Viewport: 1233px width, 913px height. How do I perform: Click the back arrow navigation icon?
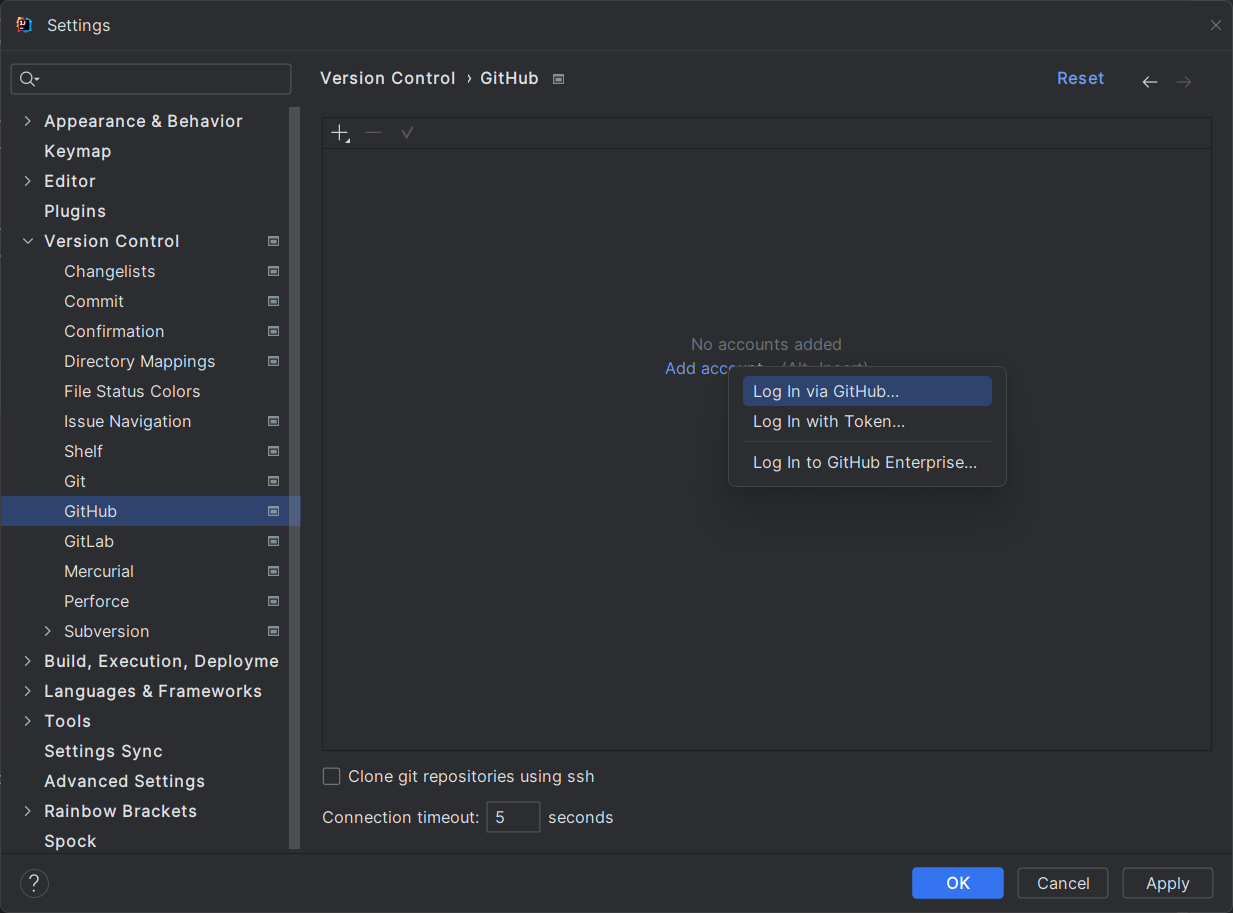point(1150,82)
